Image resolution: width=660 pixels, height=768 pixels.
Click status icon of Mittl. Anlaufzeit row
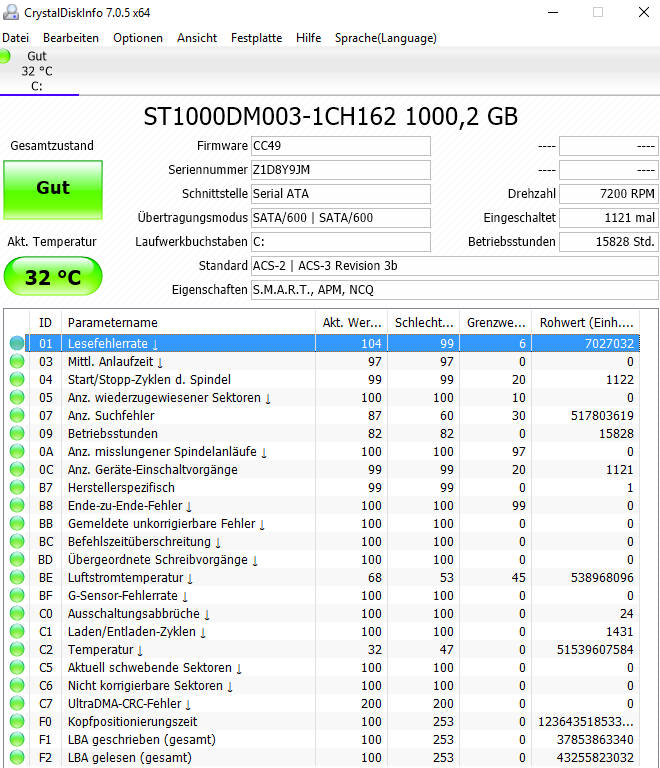tap(17, 361)
